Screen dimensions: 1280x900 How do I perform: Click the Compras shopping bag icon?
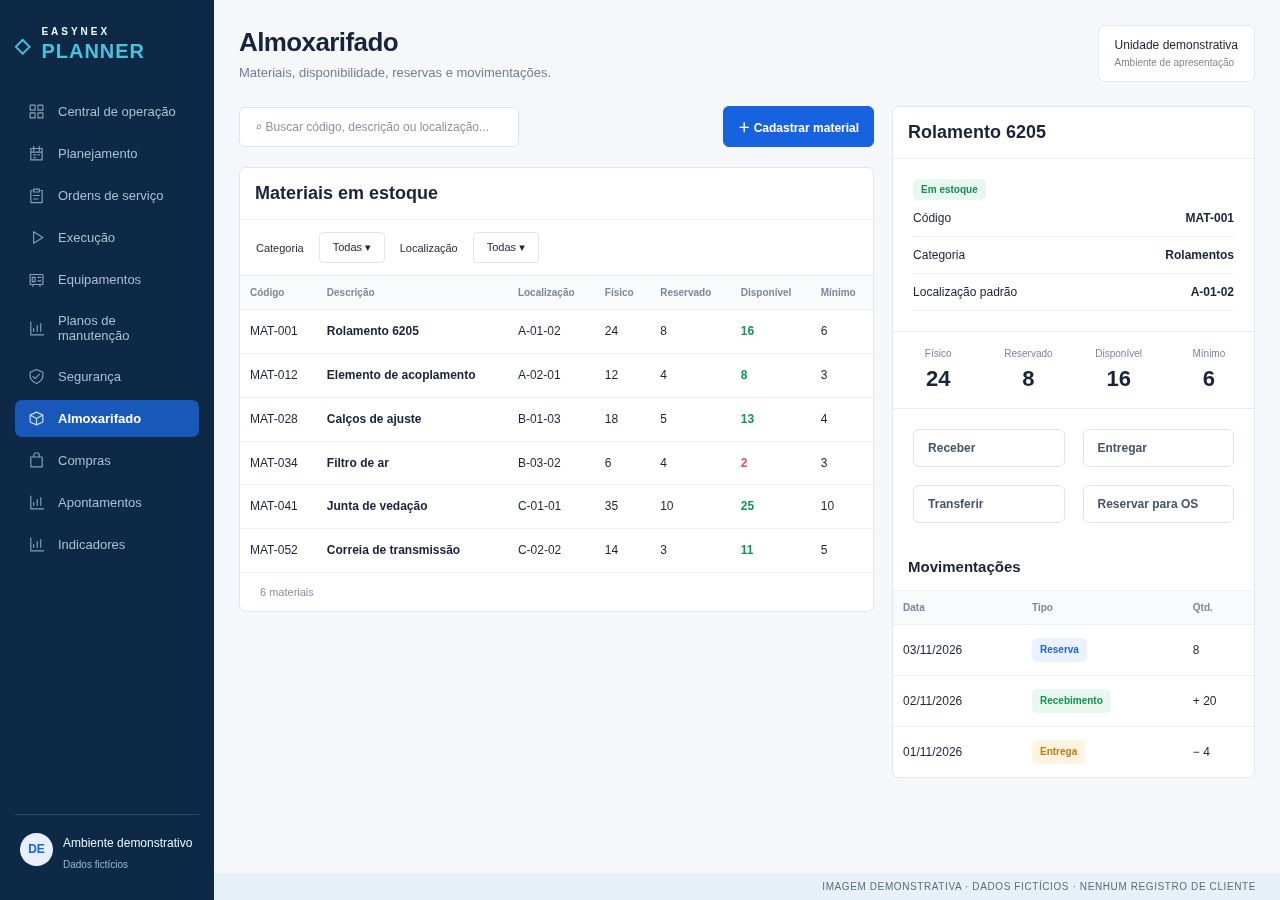click(x=36, y=460)
